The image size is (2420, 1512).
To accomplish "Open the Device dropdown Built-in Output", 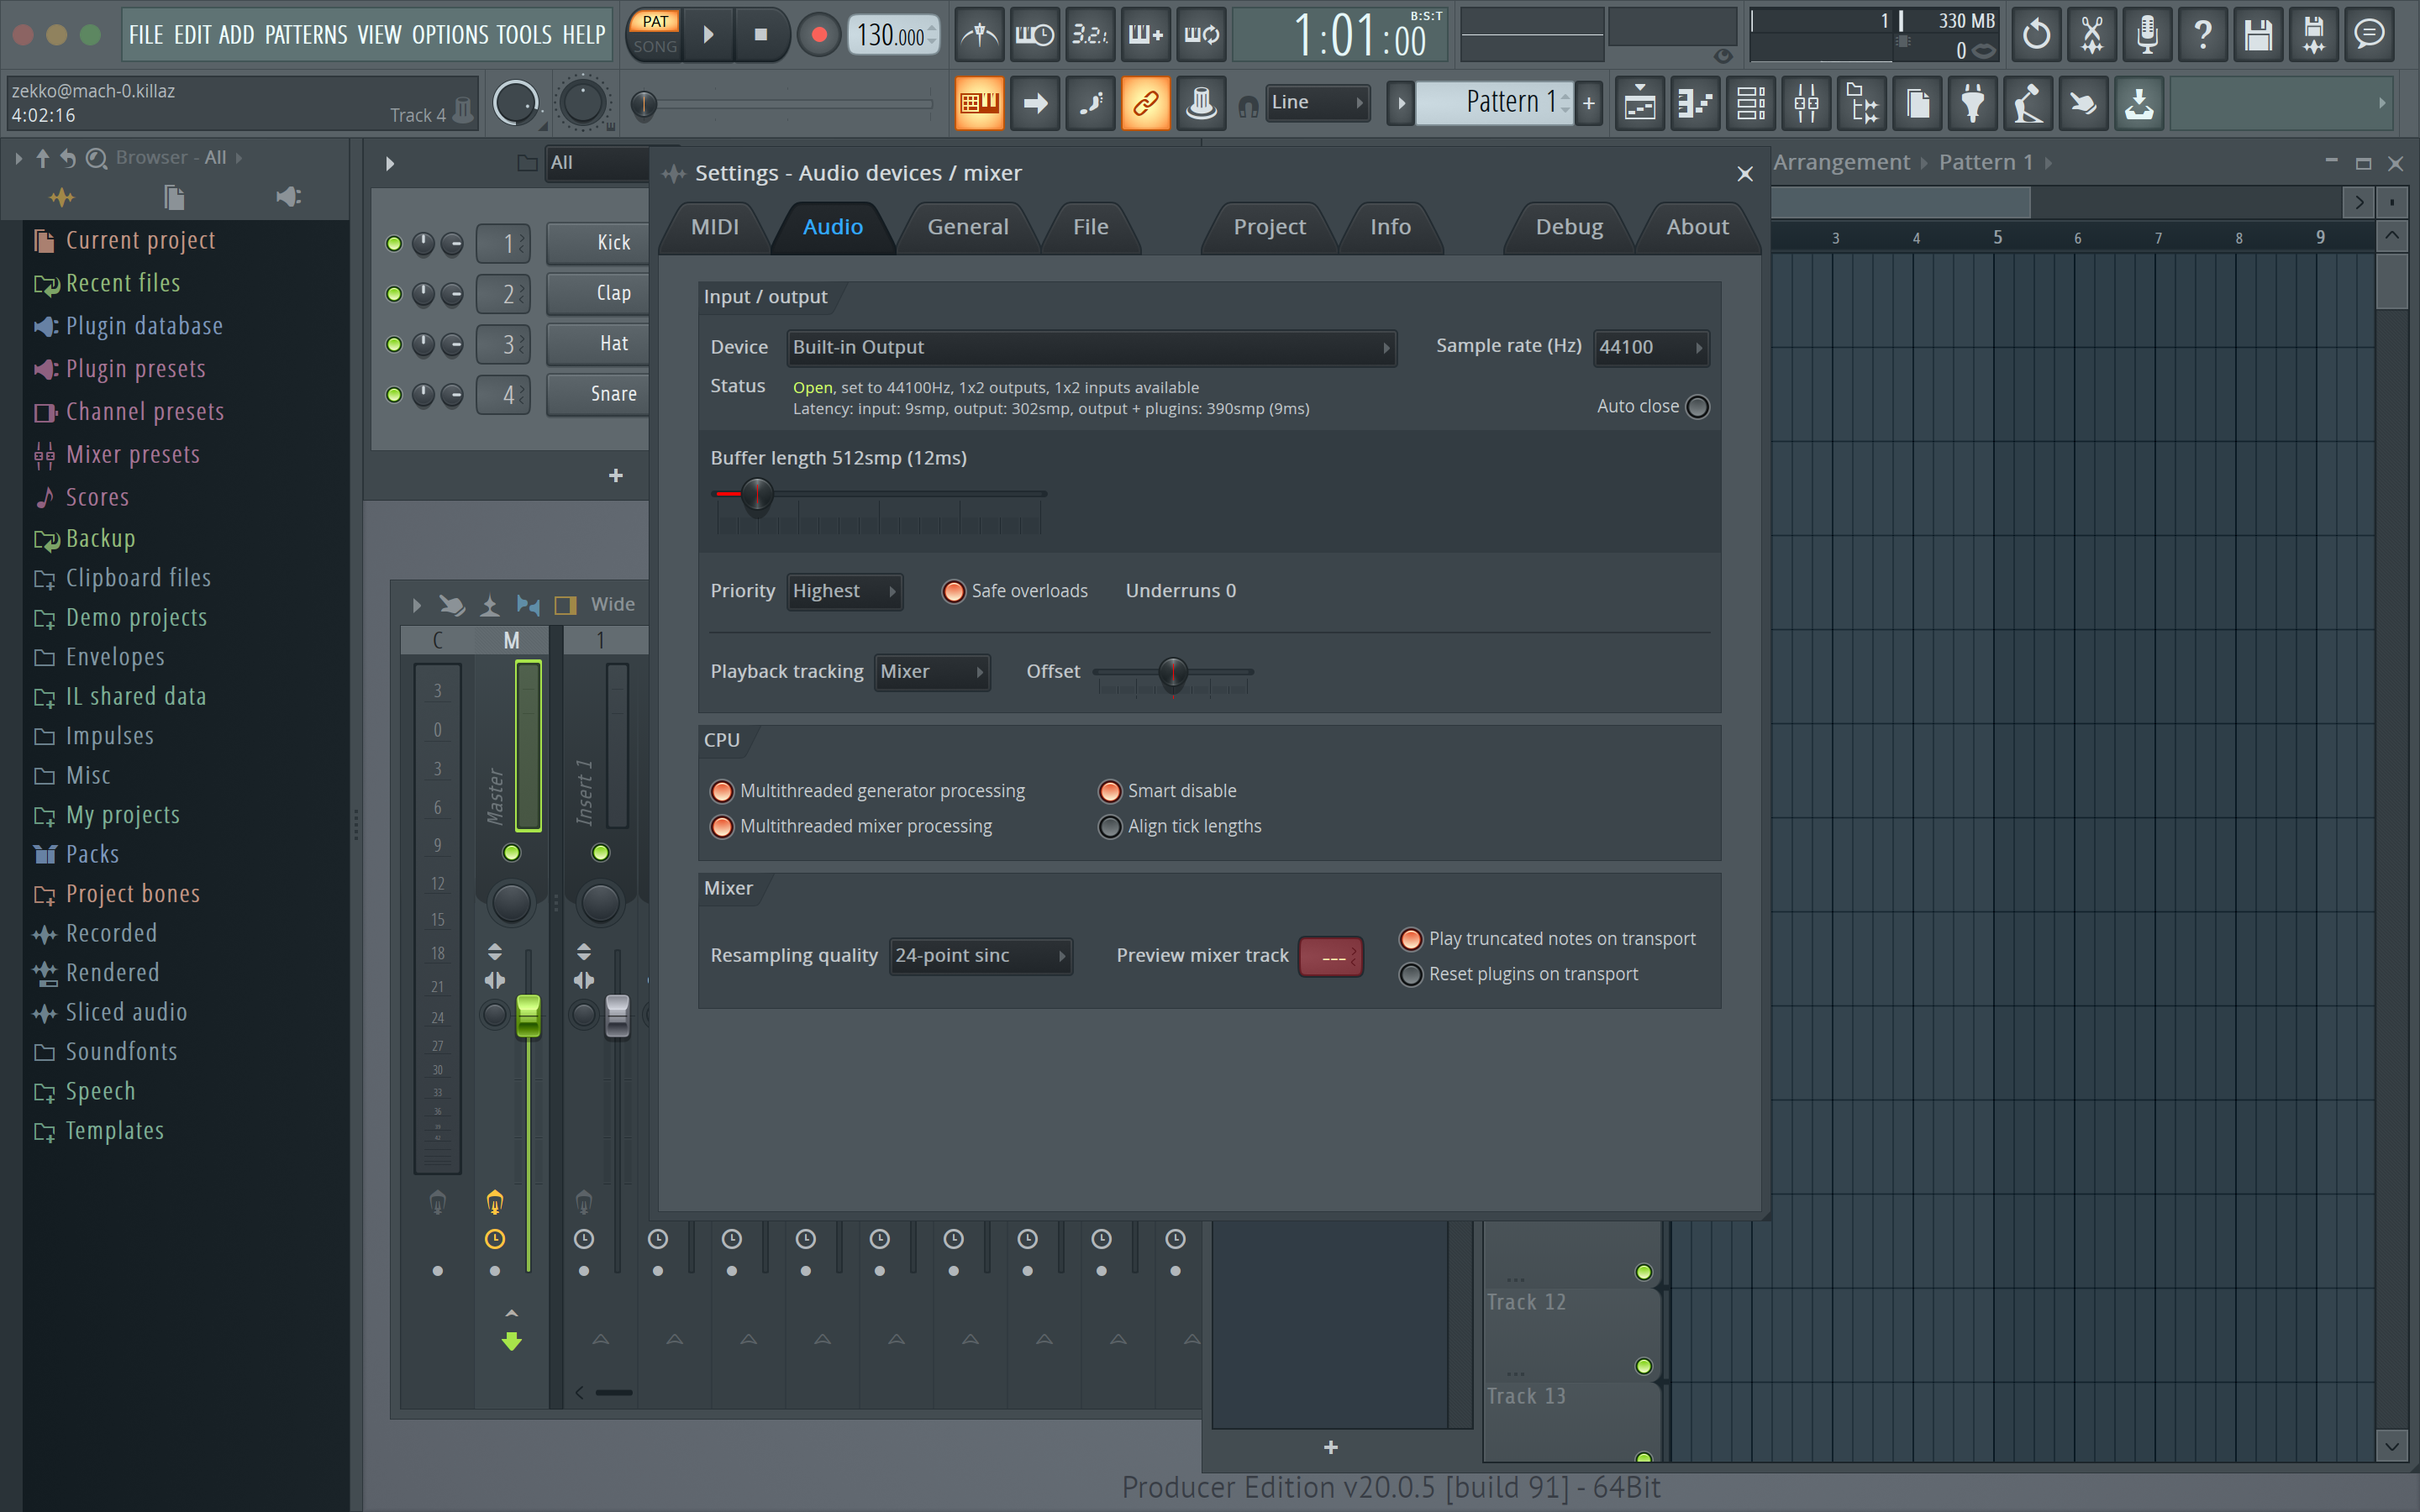I will point(1091,348).
